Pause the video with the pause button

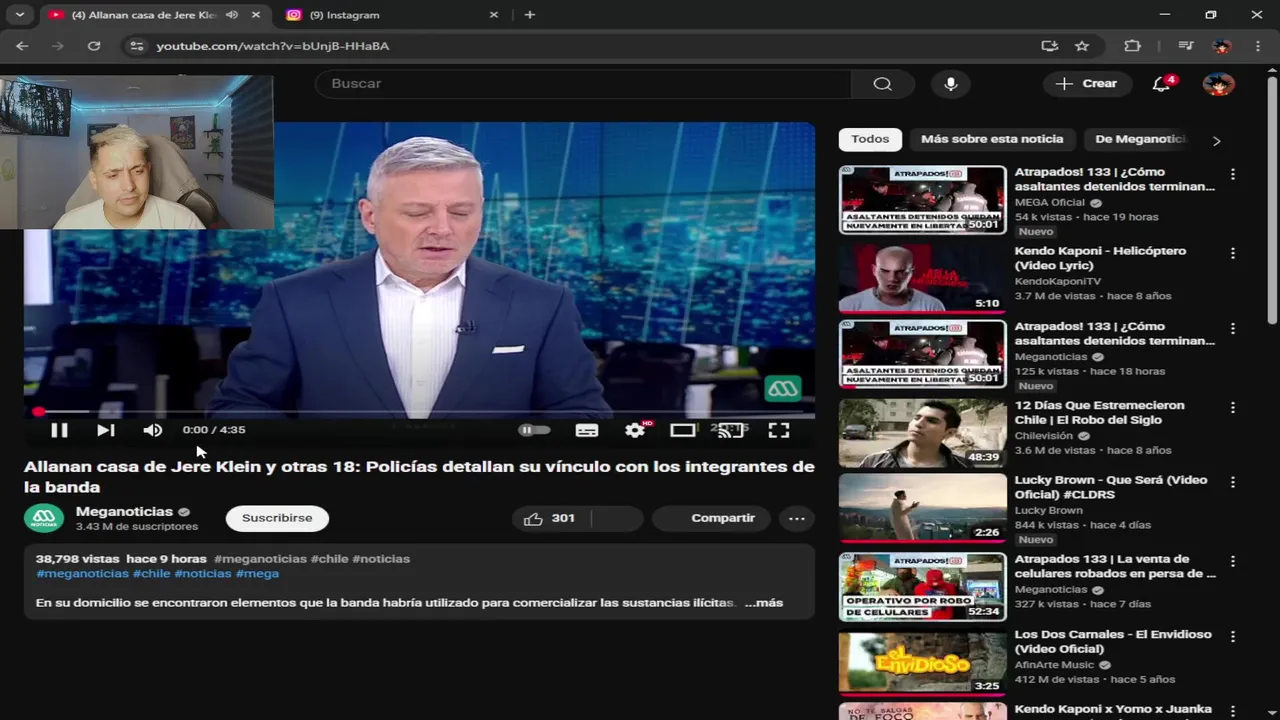pyautogui.click(x=59, y=430)
